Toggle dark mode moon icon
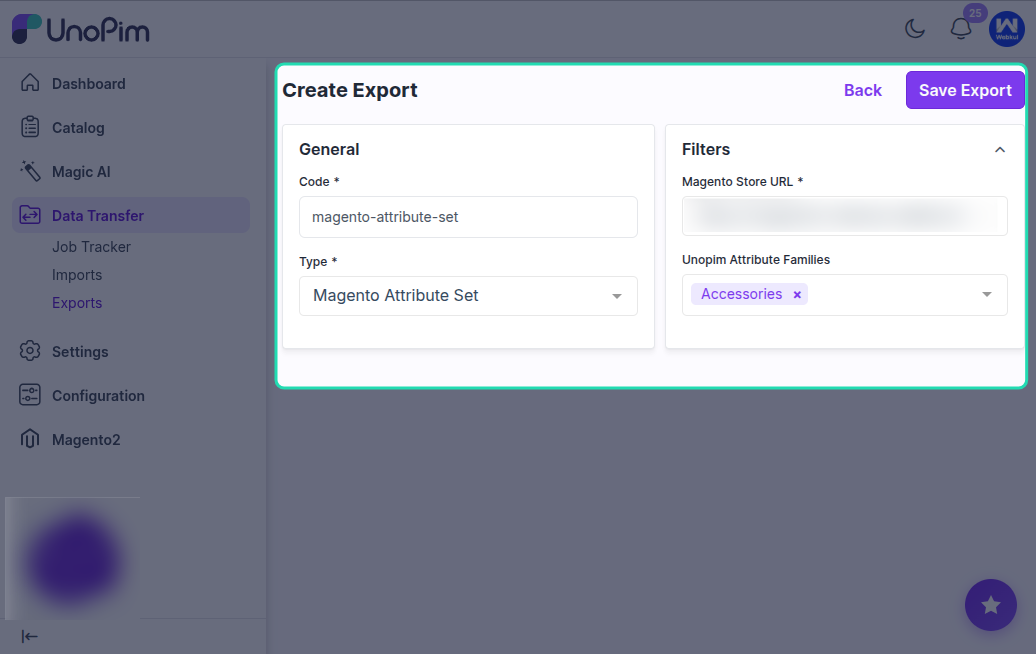 (x=915, y=28)
